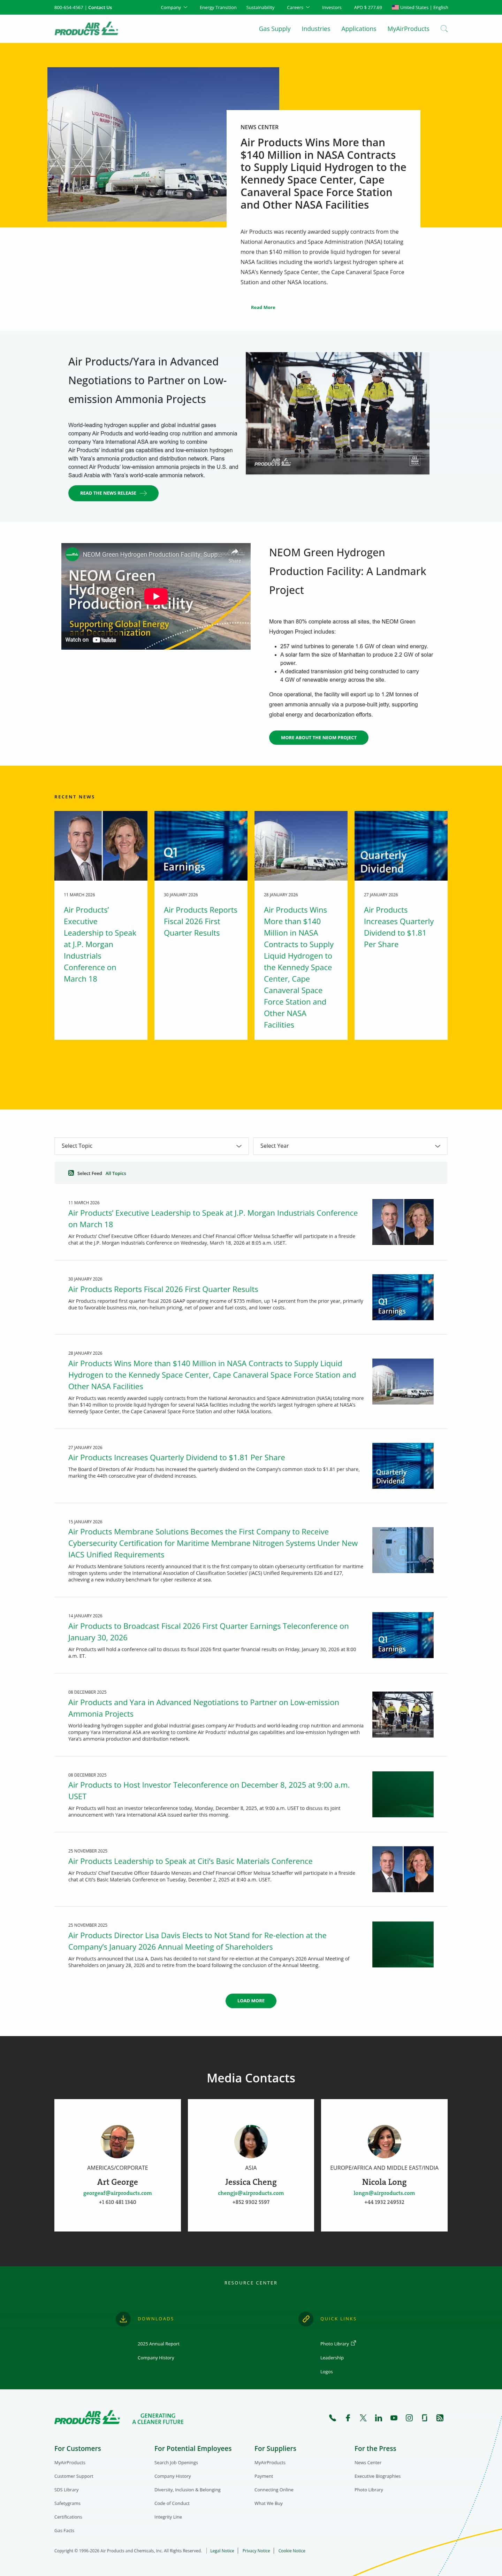Email Art George media contact
This screenshot has width=502, height=2576.
click(x=117, y=2193)
